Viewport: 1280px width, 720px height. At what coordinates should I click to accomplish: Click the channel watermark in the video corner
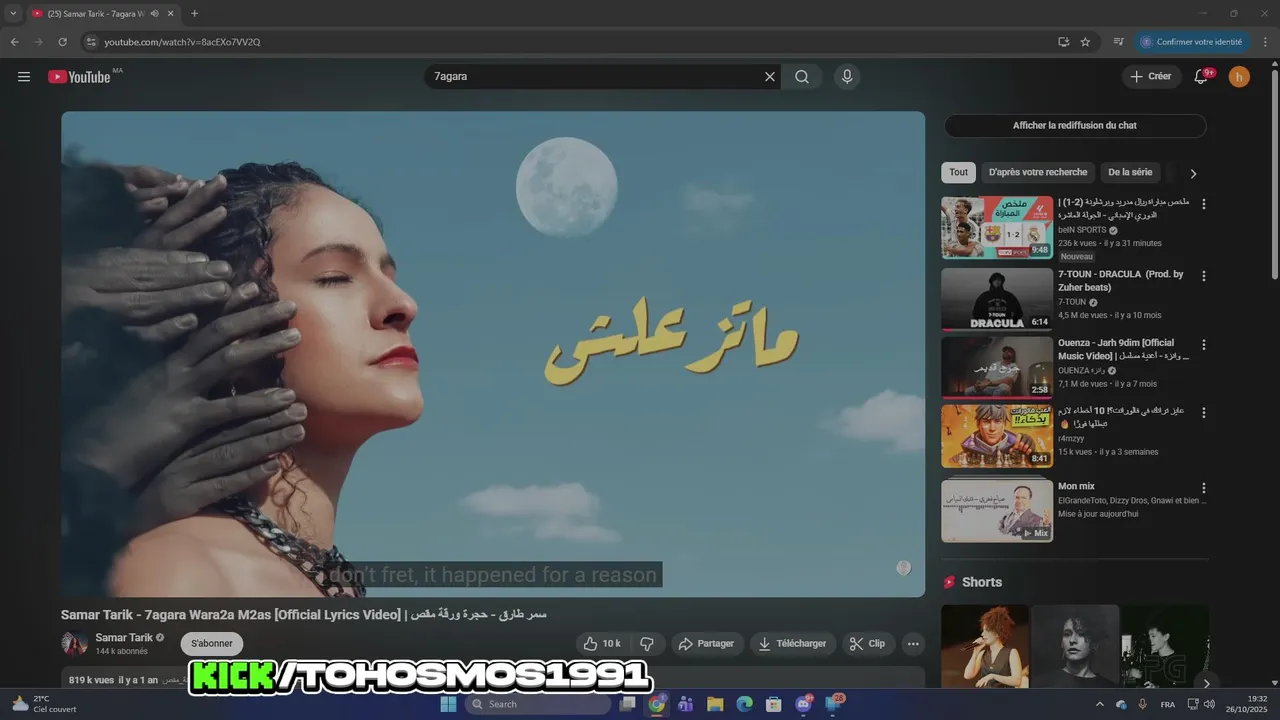(x=904, y=568)
